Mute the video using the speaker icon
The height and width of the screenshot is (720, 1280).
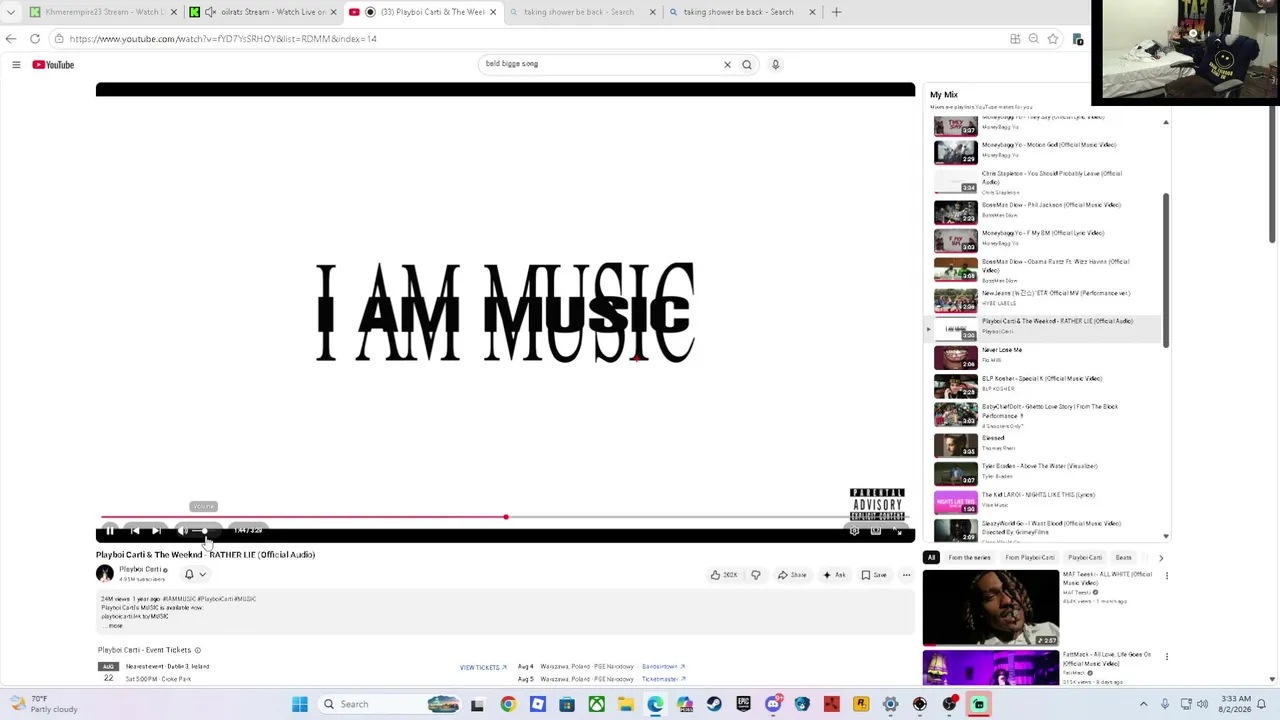[x=182, y=531]
